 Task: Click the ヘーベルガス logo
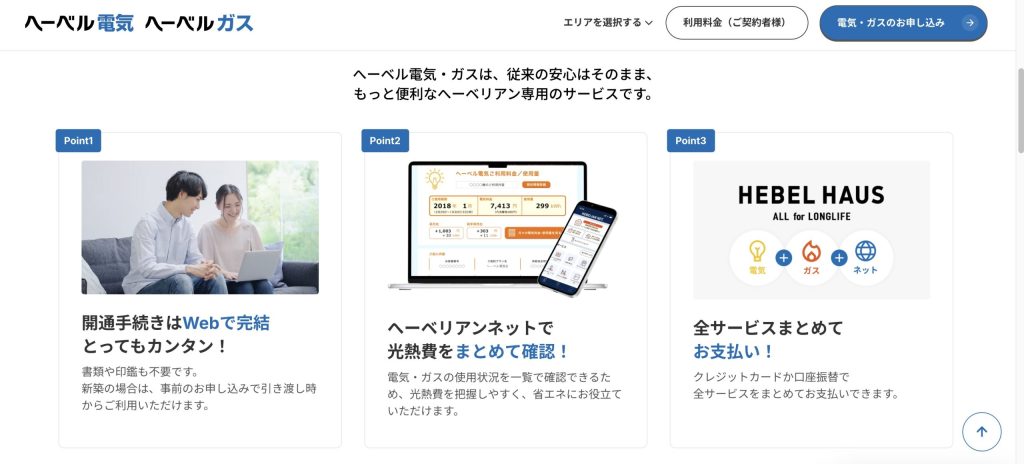[199, 24]
